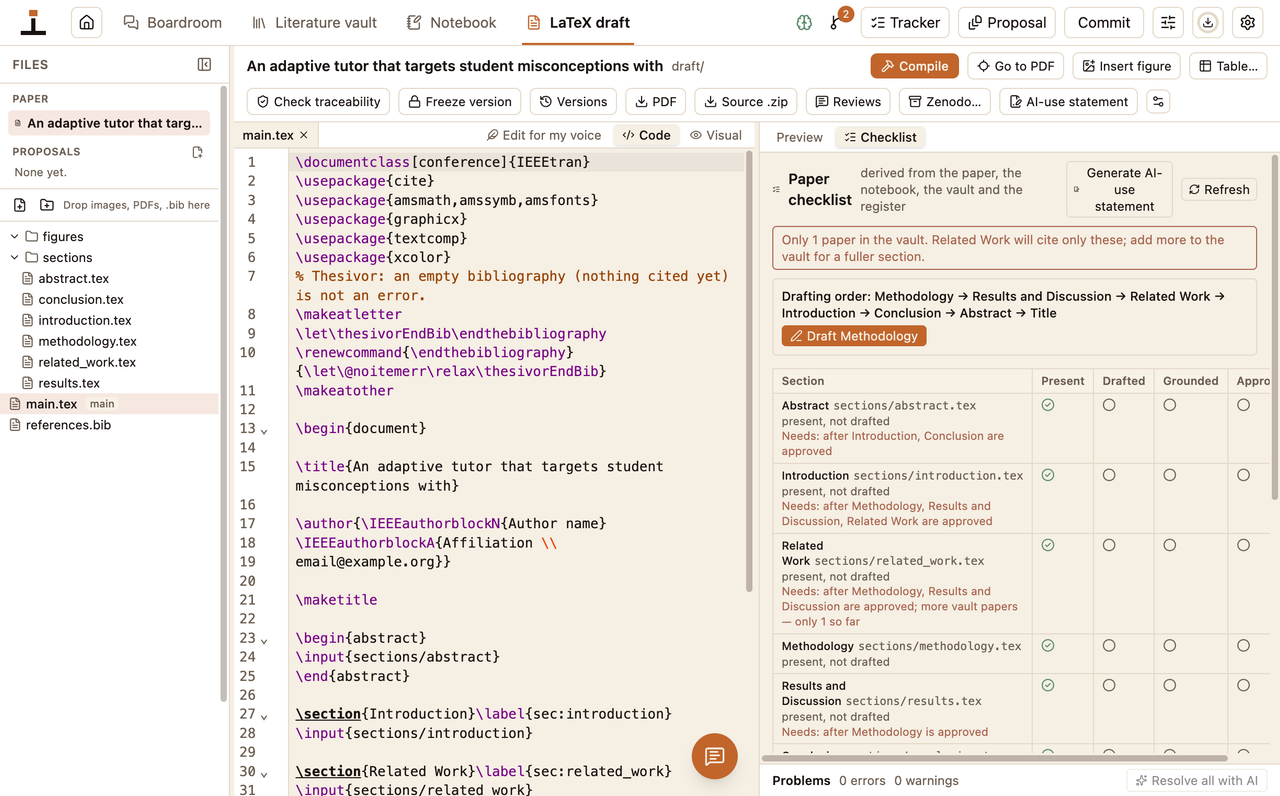Mark Abstract as Drafted
This screenshot has height=796, width=1280.
pyautogui.click(x=1109, y=405)
